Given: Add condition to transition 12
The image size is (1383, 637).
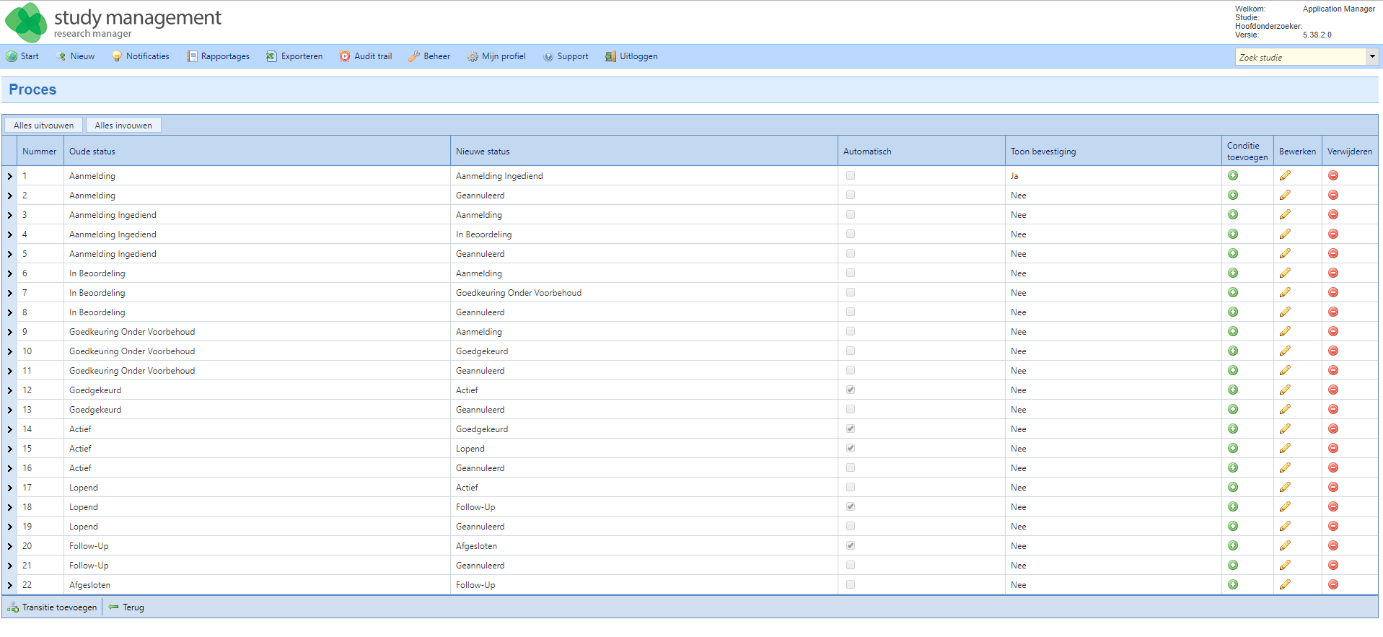Looking at the screenshot, I should 1233,390.
